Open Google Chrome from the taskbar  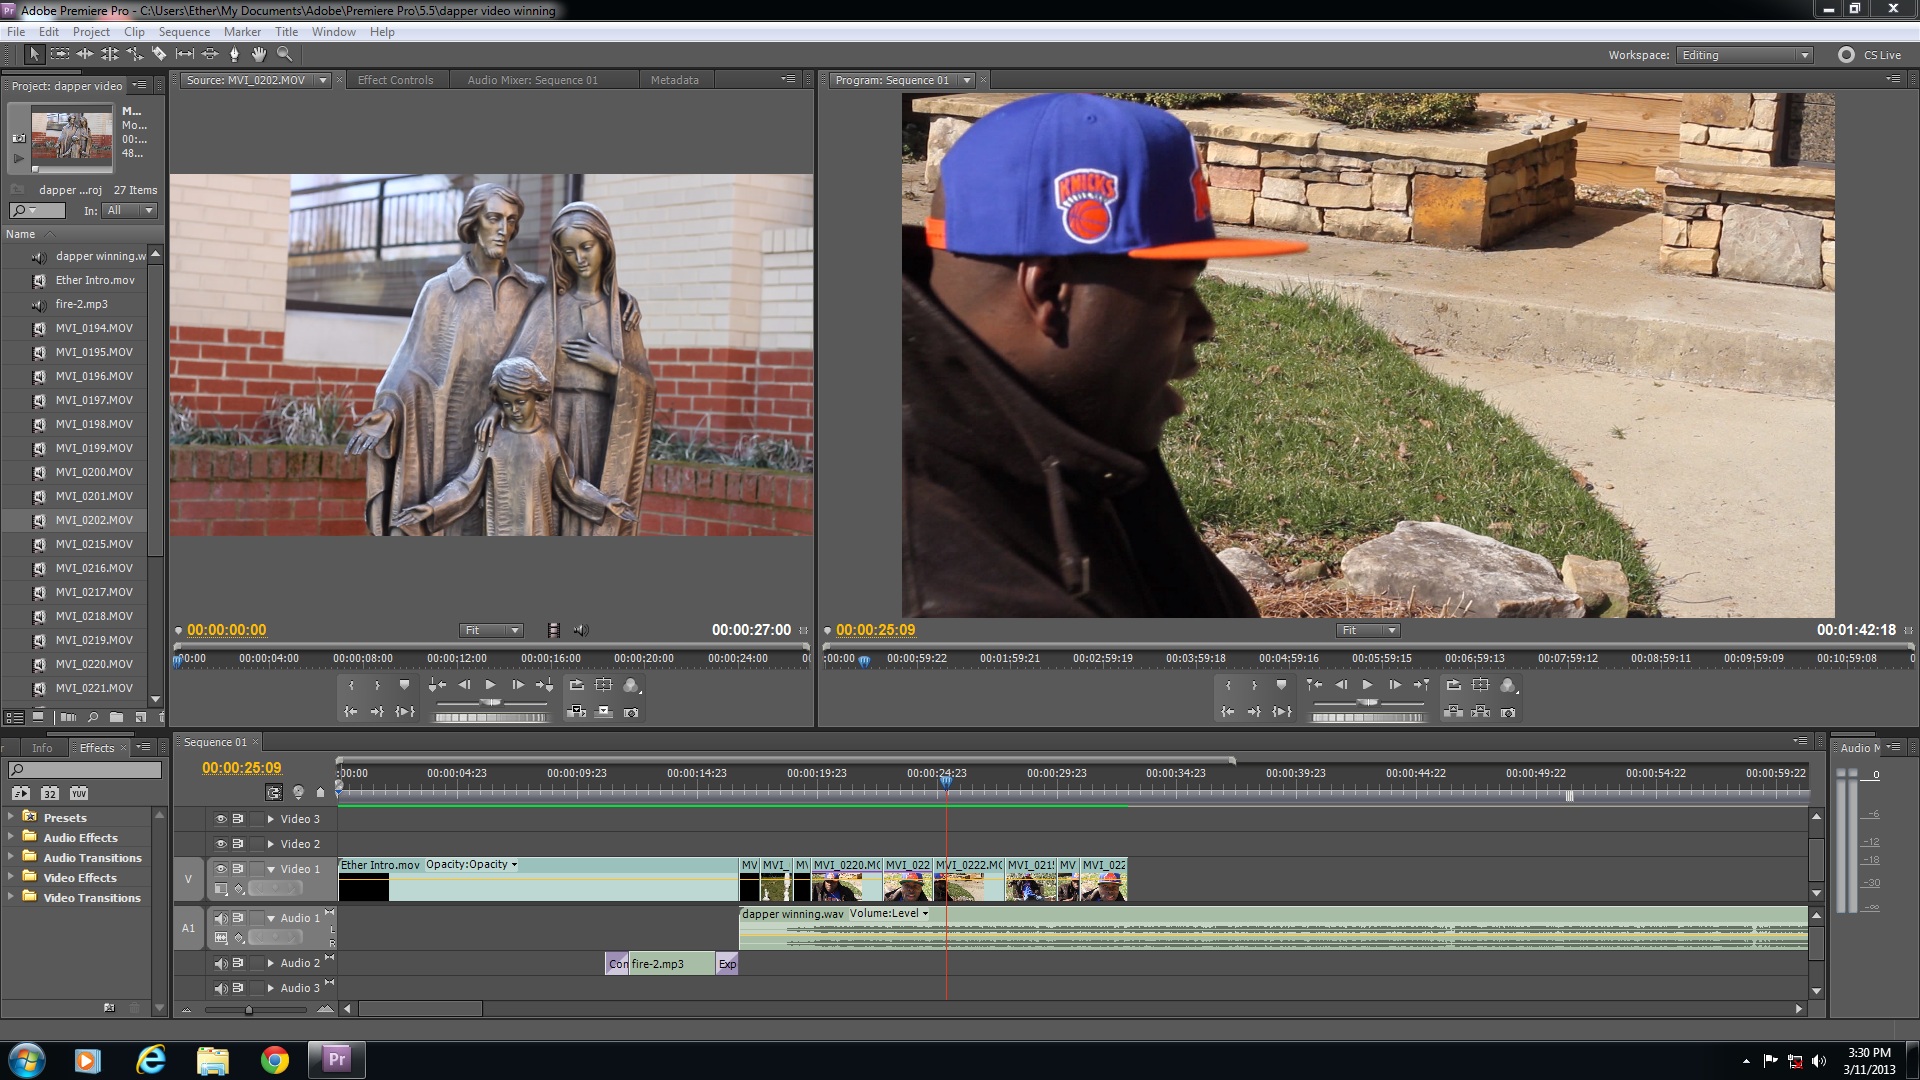pos(275,1060)
